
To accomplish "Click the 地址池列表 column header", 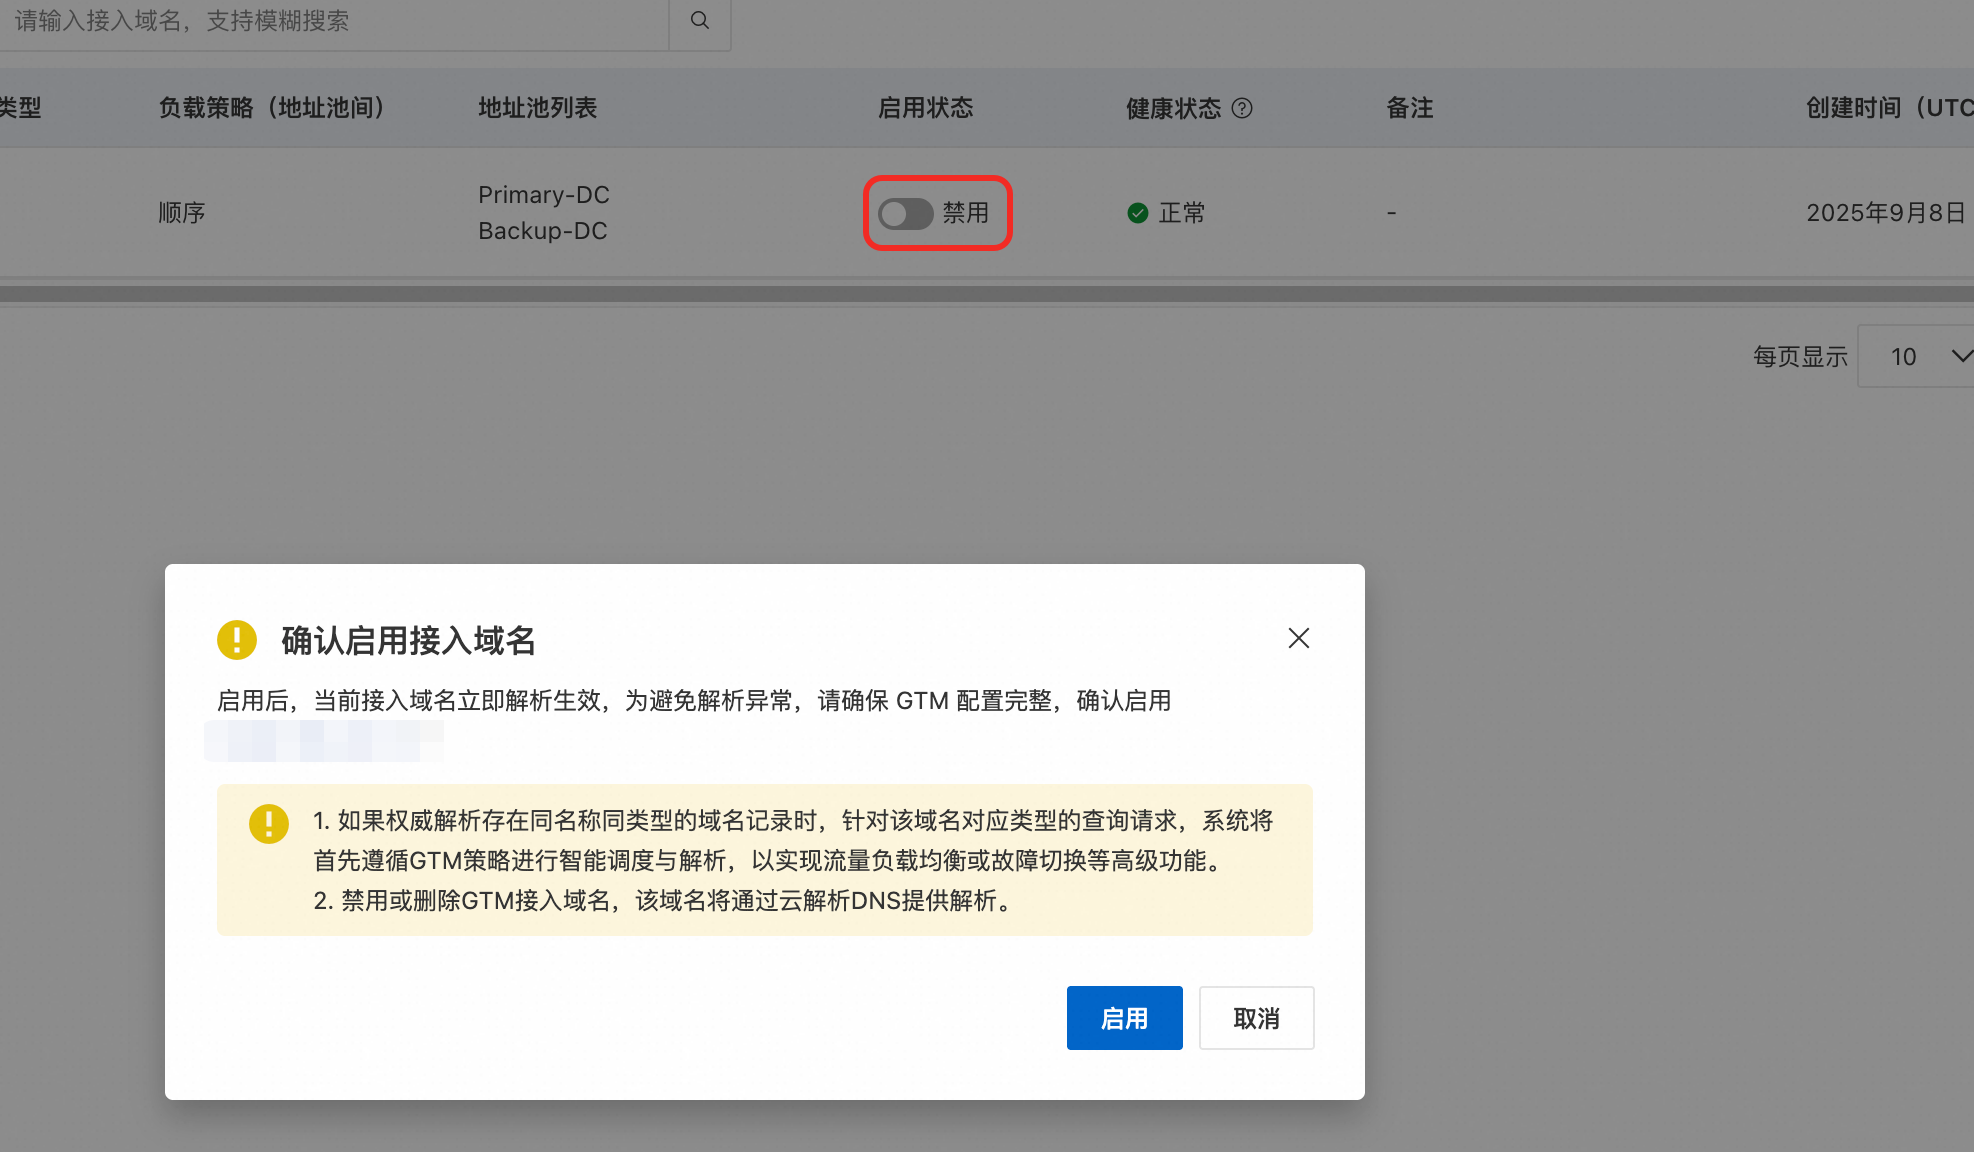I will pos(537,108).
